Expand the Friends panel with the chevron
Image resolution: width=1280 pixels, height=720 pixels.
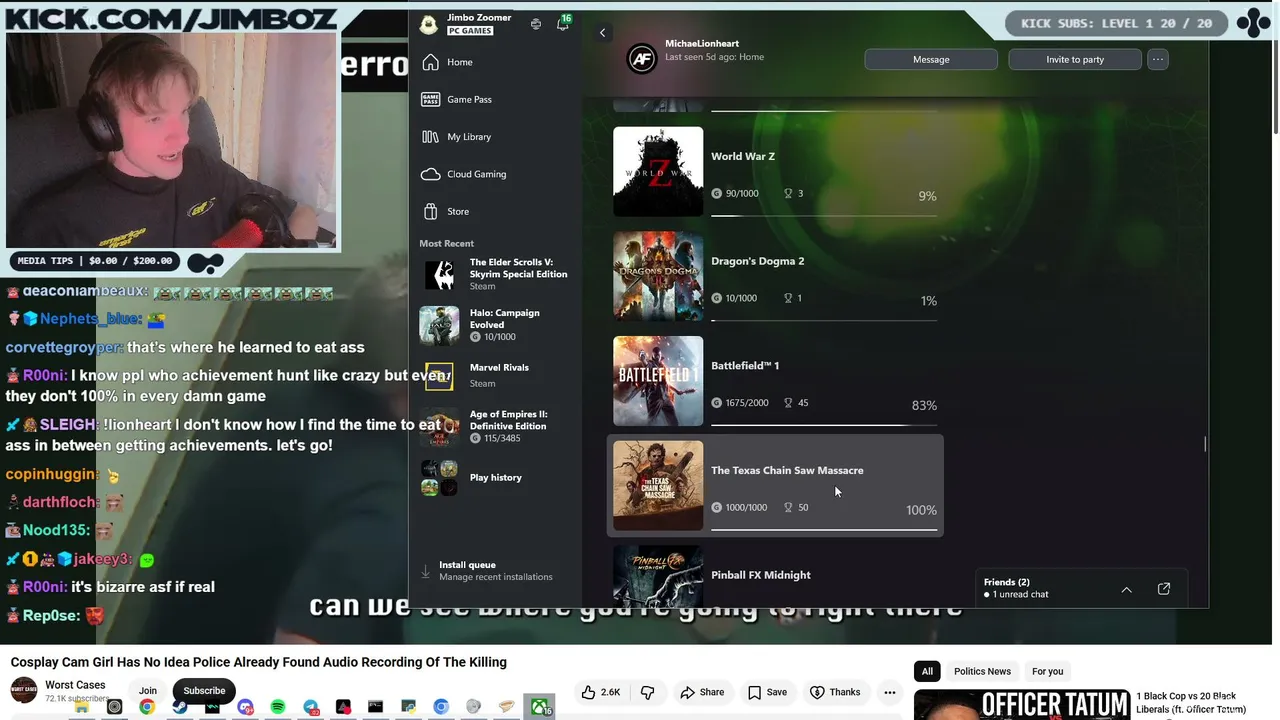click(x=1126, y=589)
